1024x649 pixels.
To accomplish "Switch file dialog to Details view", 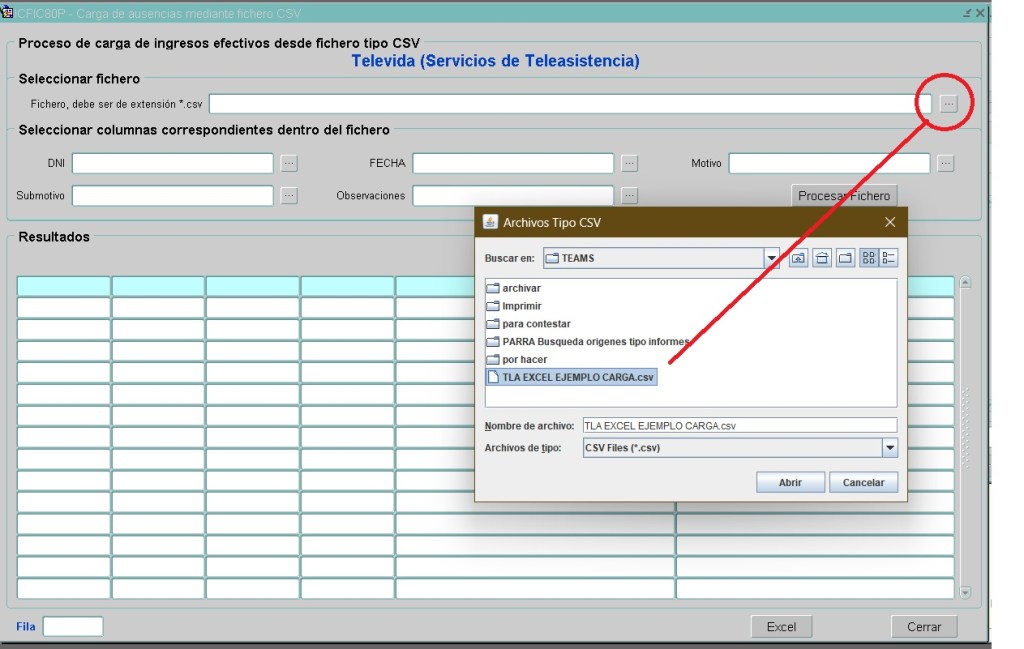I will pyautogui.click(x=888, y=258).
